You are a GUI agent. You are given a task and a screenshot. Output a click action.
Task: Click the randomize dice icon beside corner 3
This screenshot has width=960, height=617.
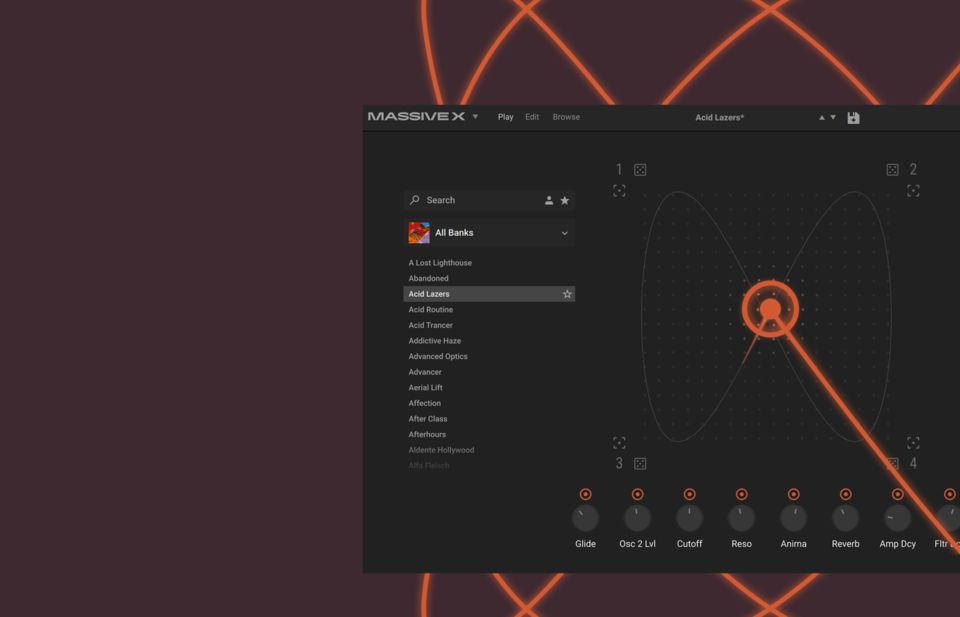[640, 464]
